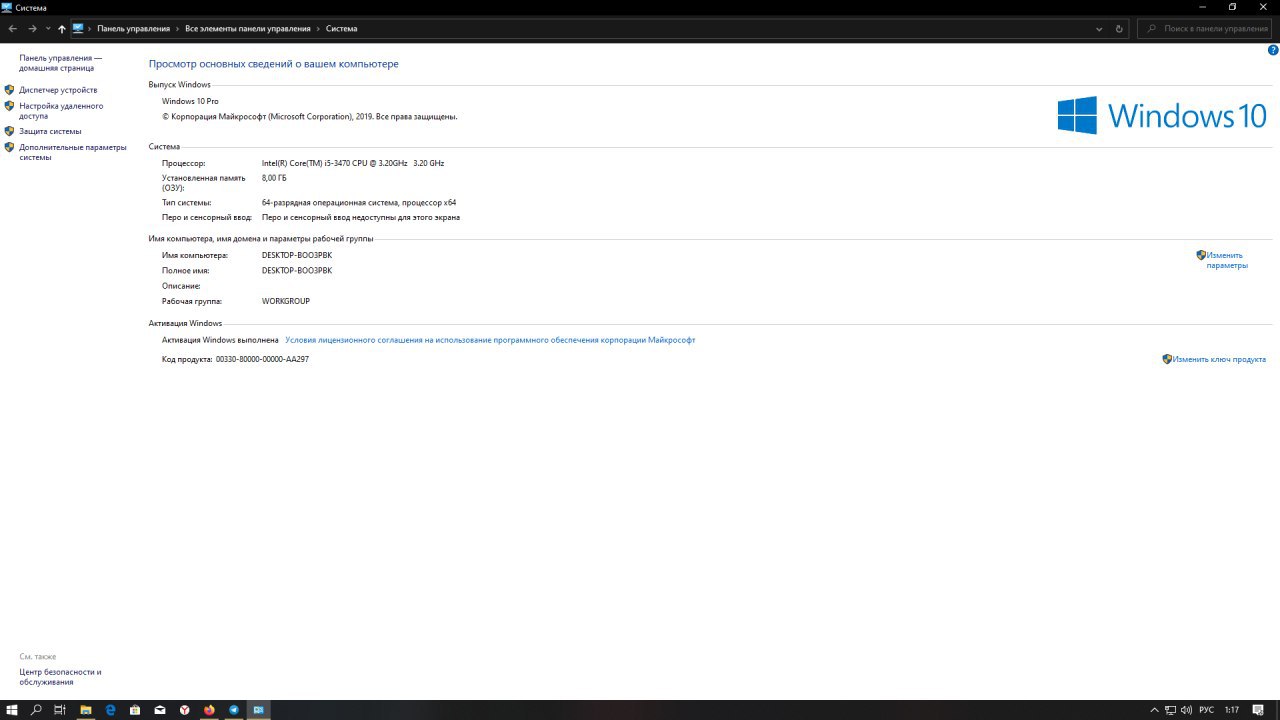The width and height of the screenshot is (1280, 720).
Task: Open the Mail app from taskbar
Action: [160, 710]
